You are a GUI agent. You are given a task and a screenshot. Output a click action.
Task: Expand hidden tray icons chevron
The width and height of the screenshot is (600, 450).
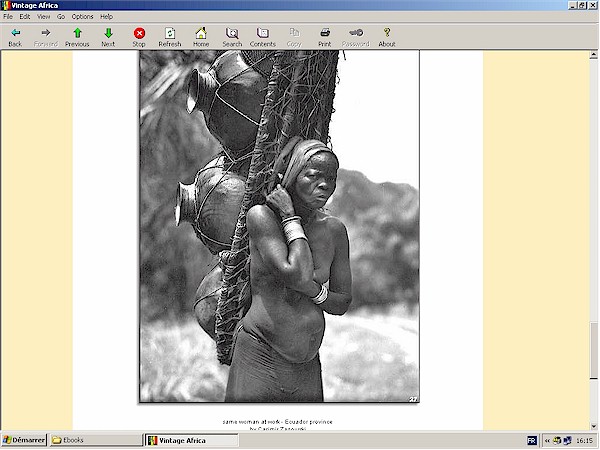pyautogui.click(x=547, y=440)
